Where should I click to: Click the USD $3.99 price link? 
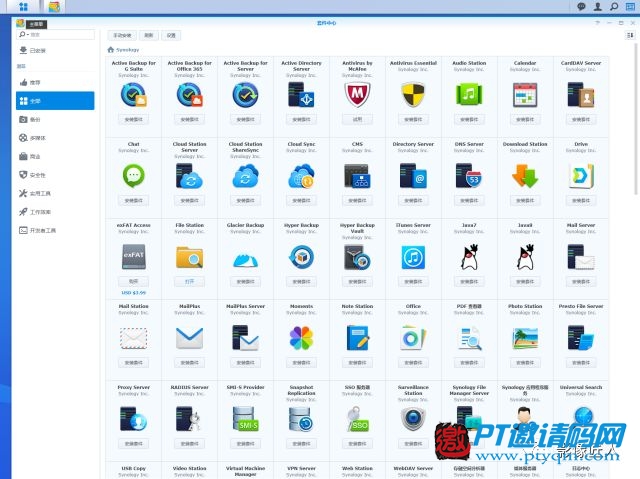(x=133, y=293)
